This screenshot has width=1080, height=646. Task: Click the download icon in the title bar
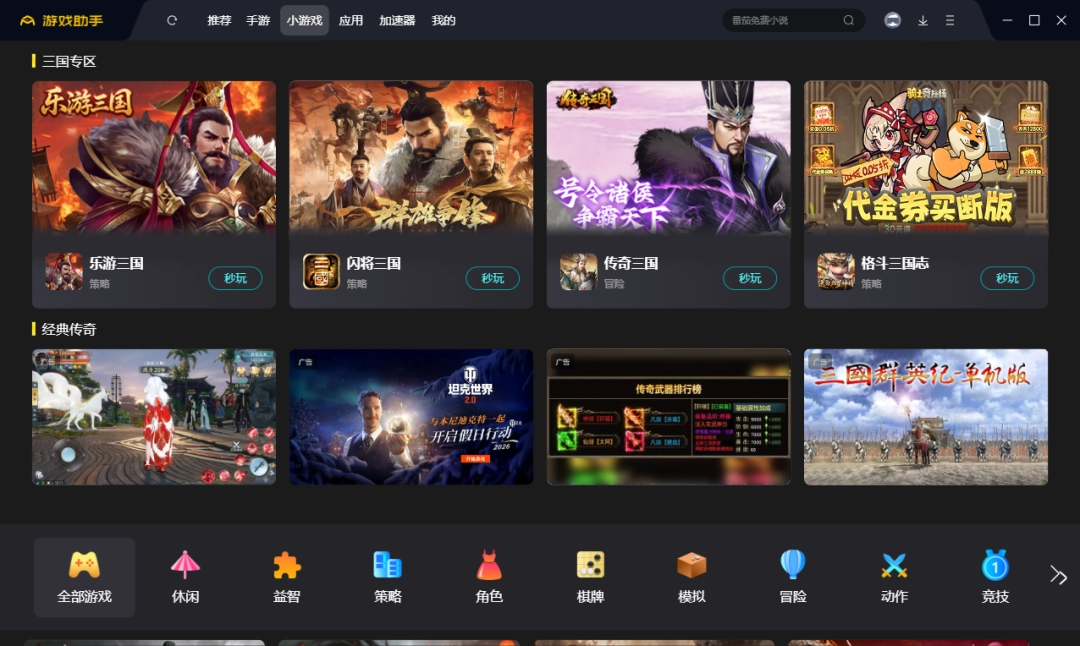pos(922,19)
